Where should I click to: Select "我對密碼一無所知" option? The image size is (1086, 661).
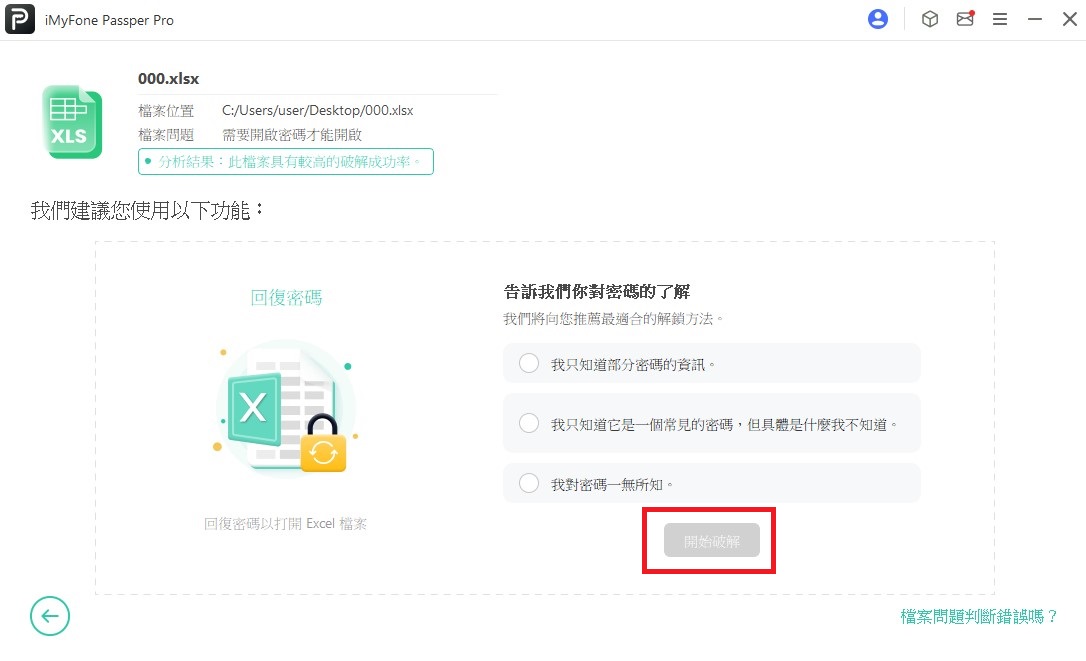tap(529, 483)
